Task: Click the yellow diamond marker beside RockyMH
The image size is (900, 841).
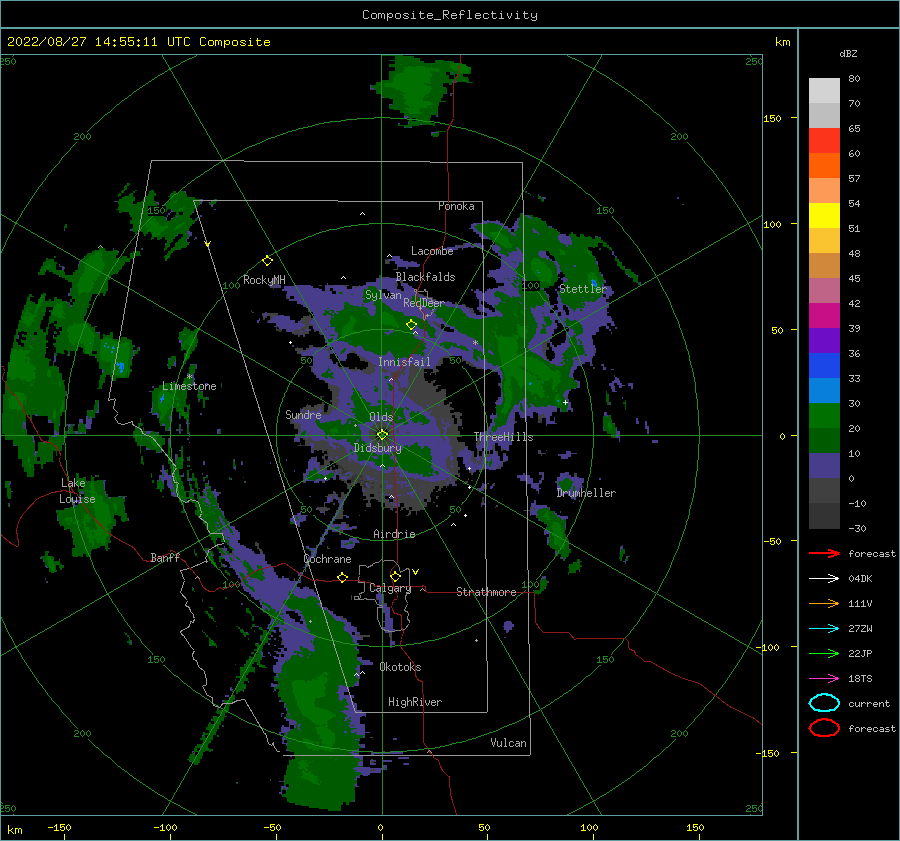Action: pos(267,261)
